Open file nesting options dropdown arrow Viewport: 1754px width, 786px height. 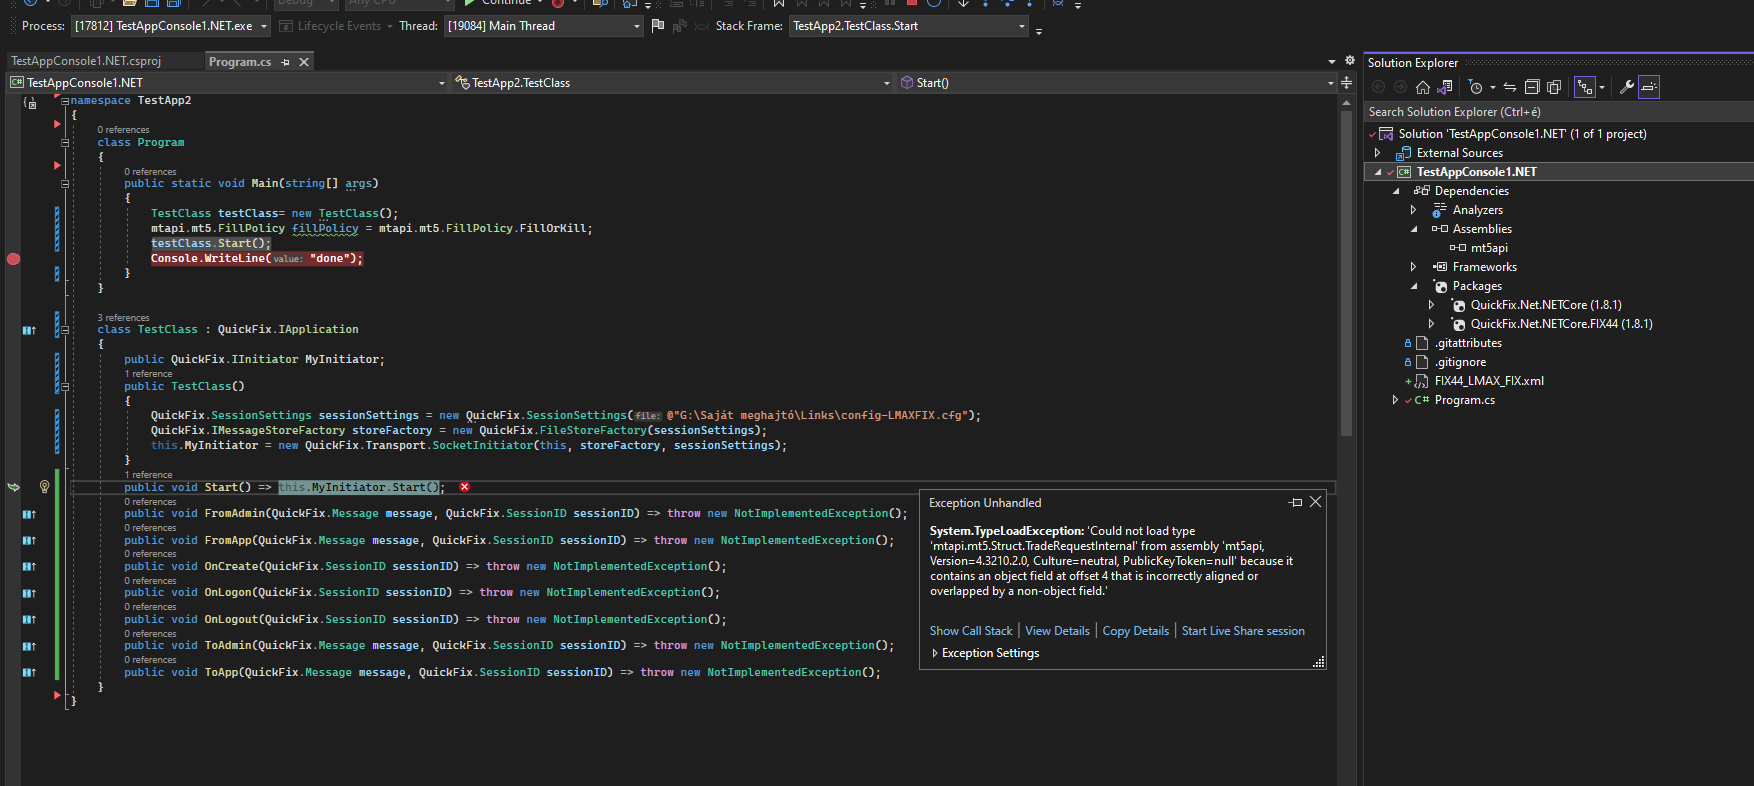coord(1602,87)
